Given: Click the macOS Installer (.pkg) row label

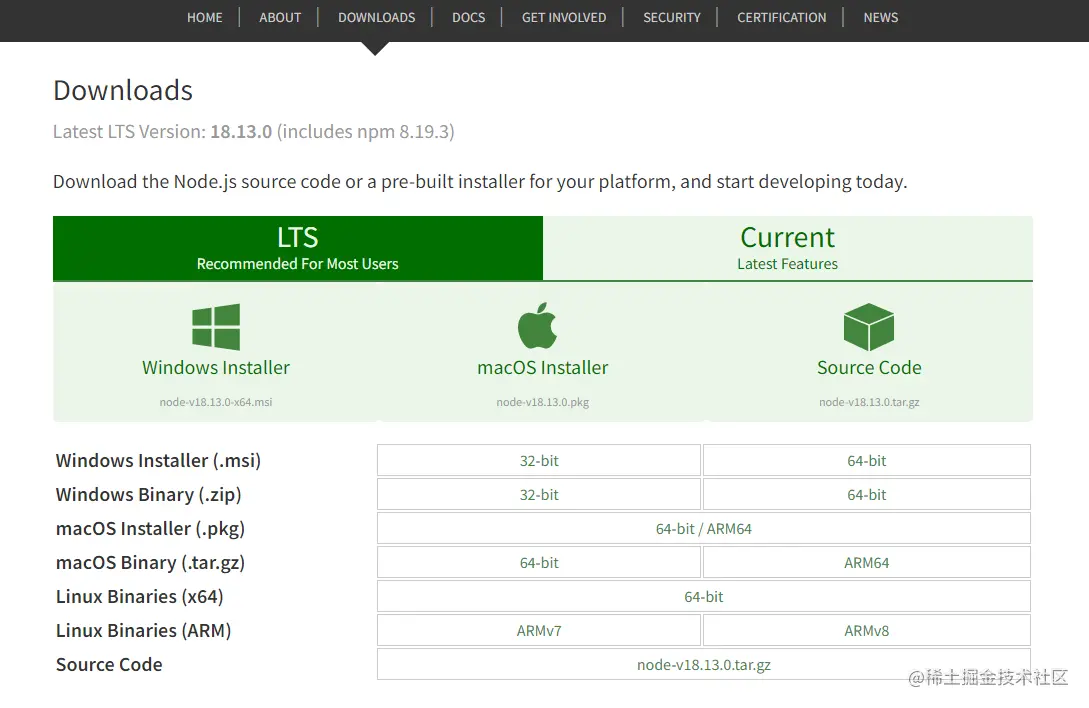Looking at the screenshot, I should (151, 529).
